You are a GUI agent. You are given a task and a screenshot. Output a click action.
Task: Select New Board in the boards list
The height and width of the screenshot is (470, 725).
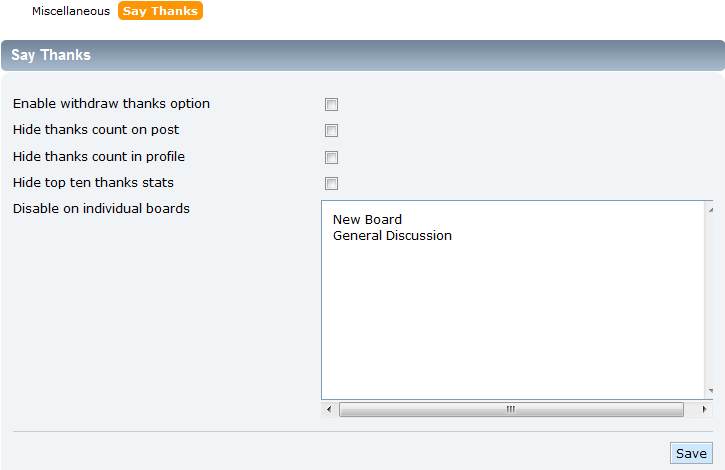367,219
